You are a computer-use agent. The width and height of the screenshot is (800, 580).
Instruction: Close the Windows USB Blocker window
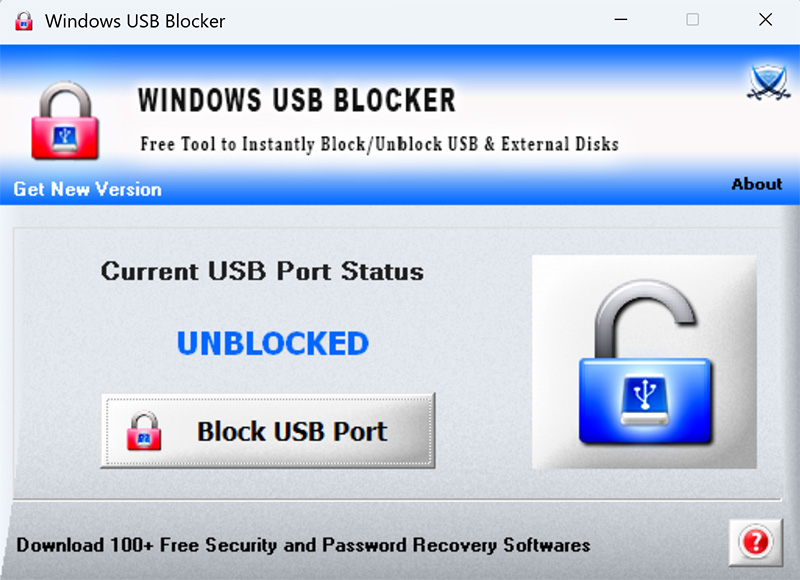[765, 20]
